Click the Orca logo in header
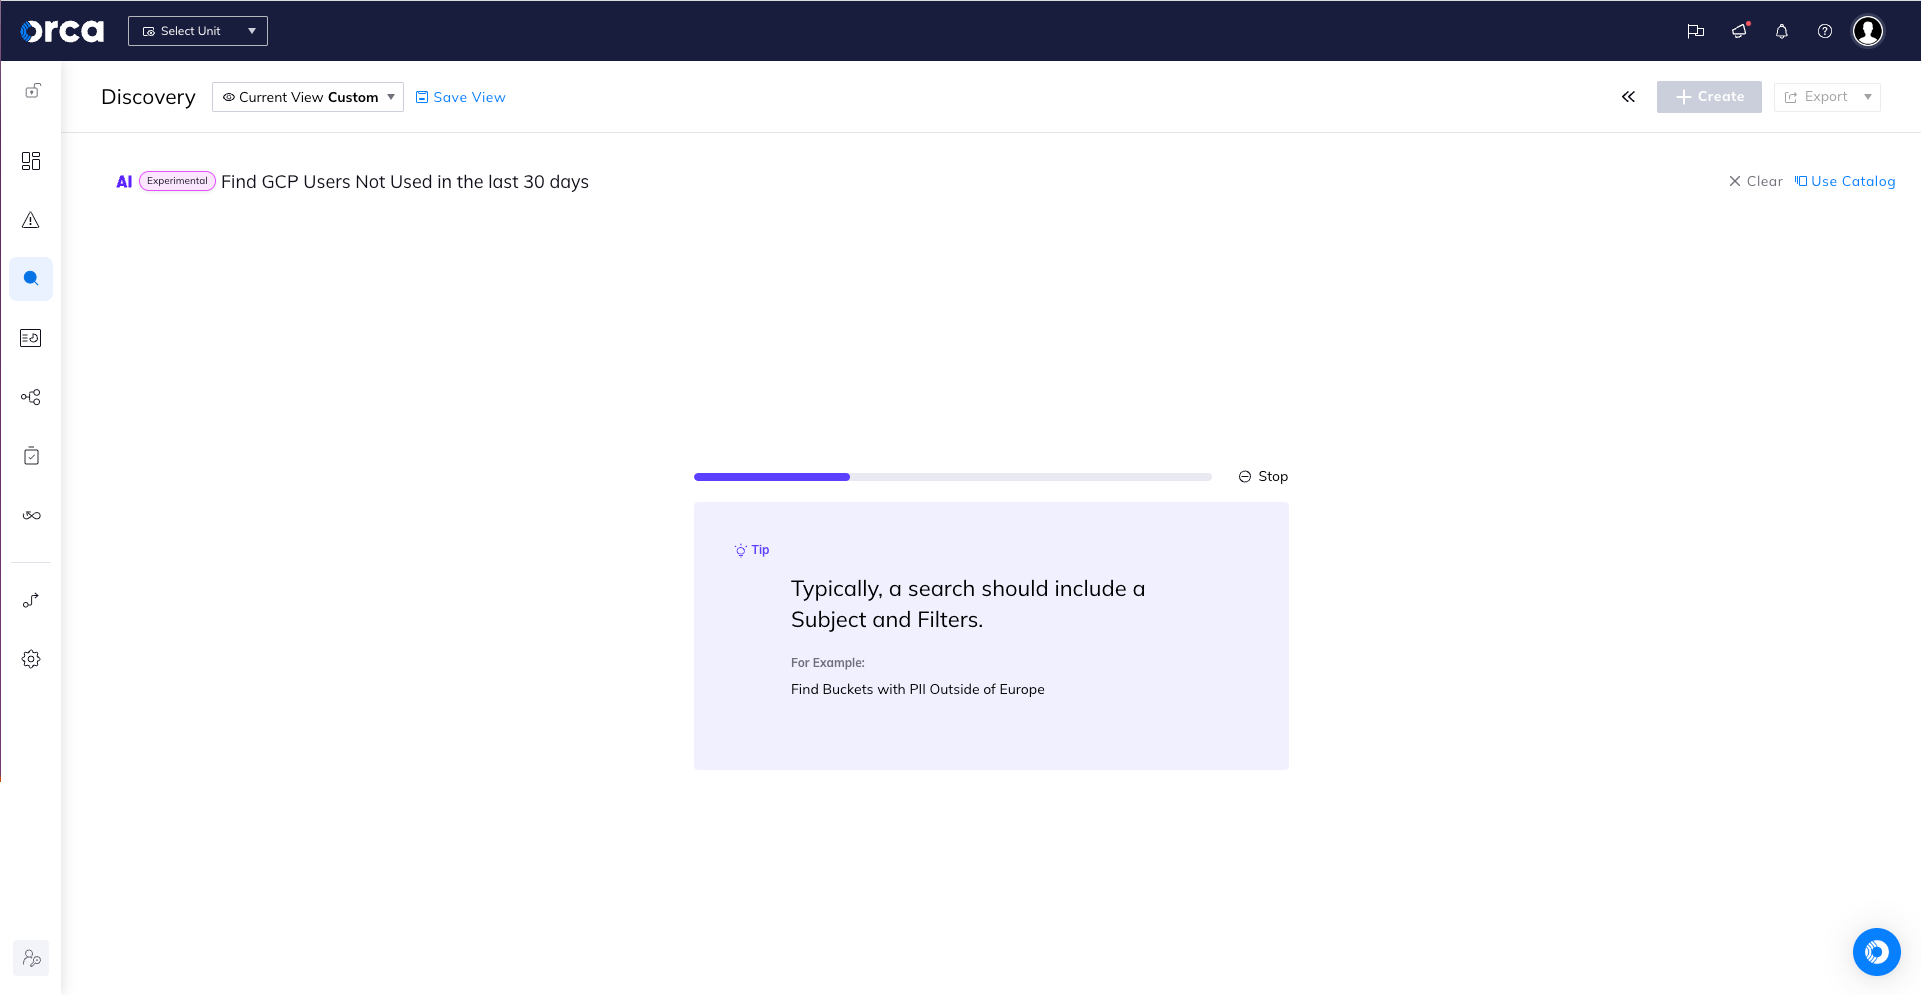This screenshot has width=1921, height=995. (x=62, y=31)
